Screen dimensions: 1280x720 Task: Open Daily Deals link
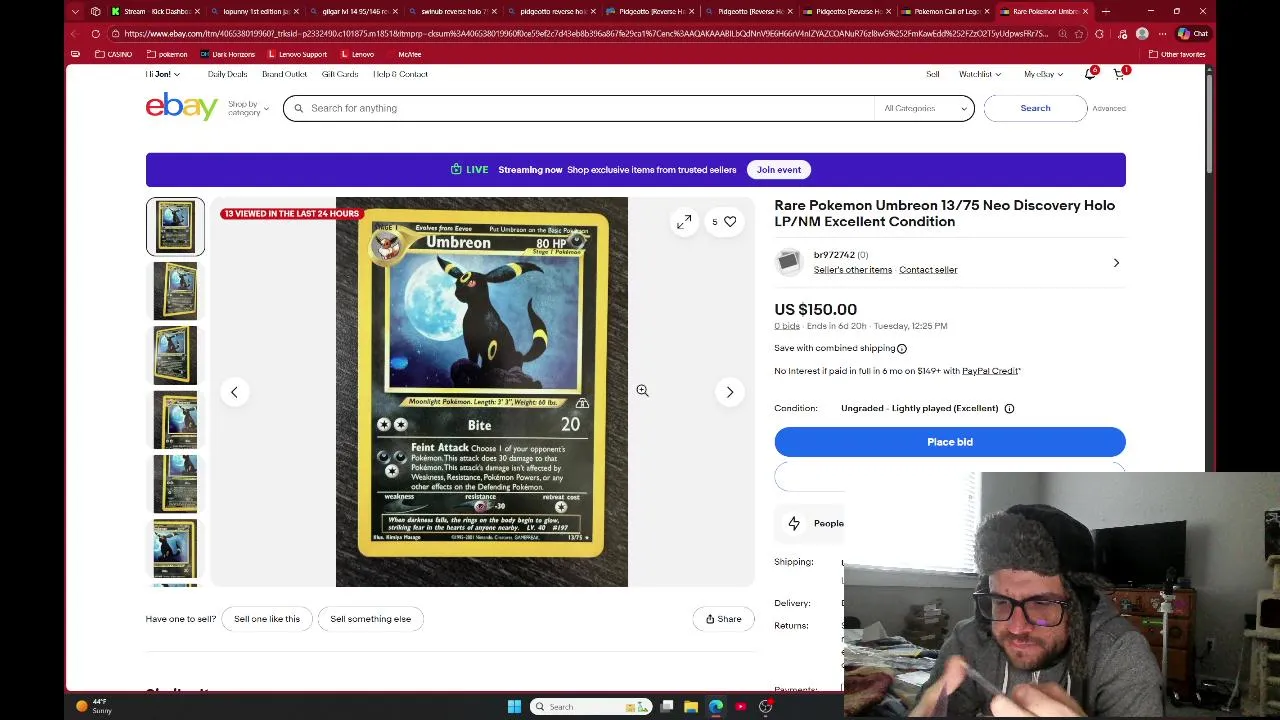point(227,74)
